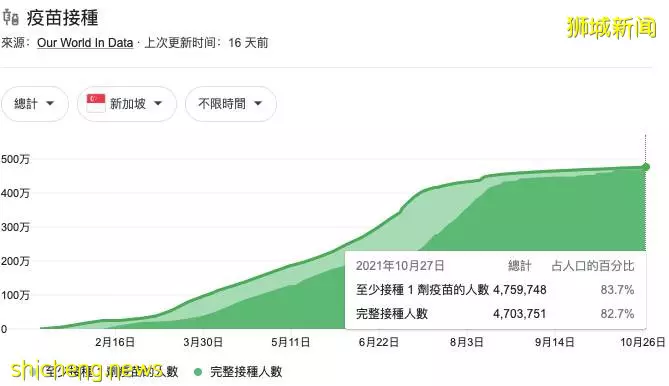Open the Our World In Data link
The image size is (669, 386).
[x=85, y=43]
